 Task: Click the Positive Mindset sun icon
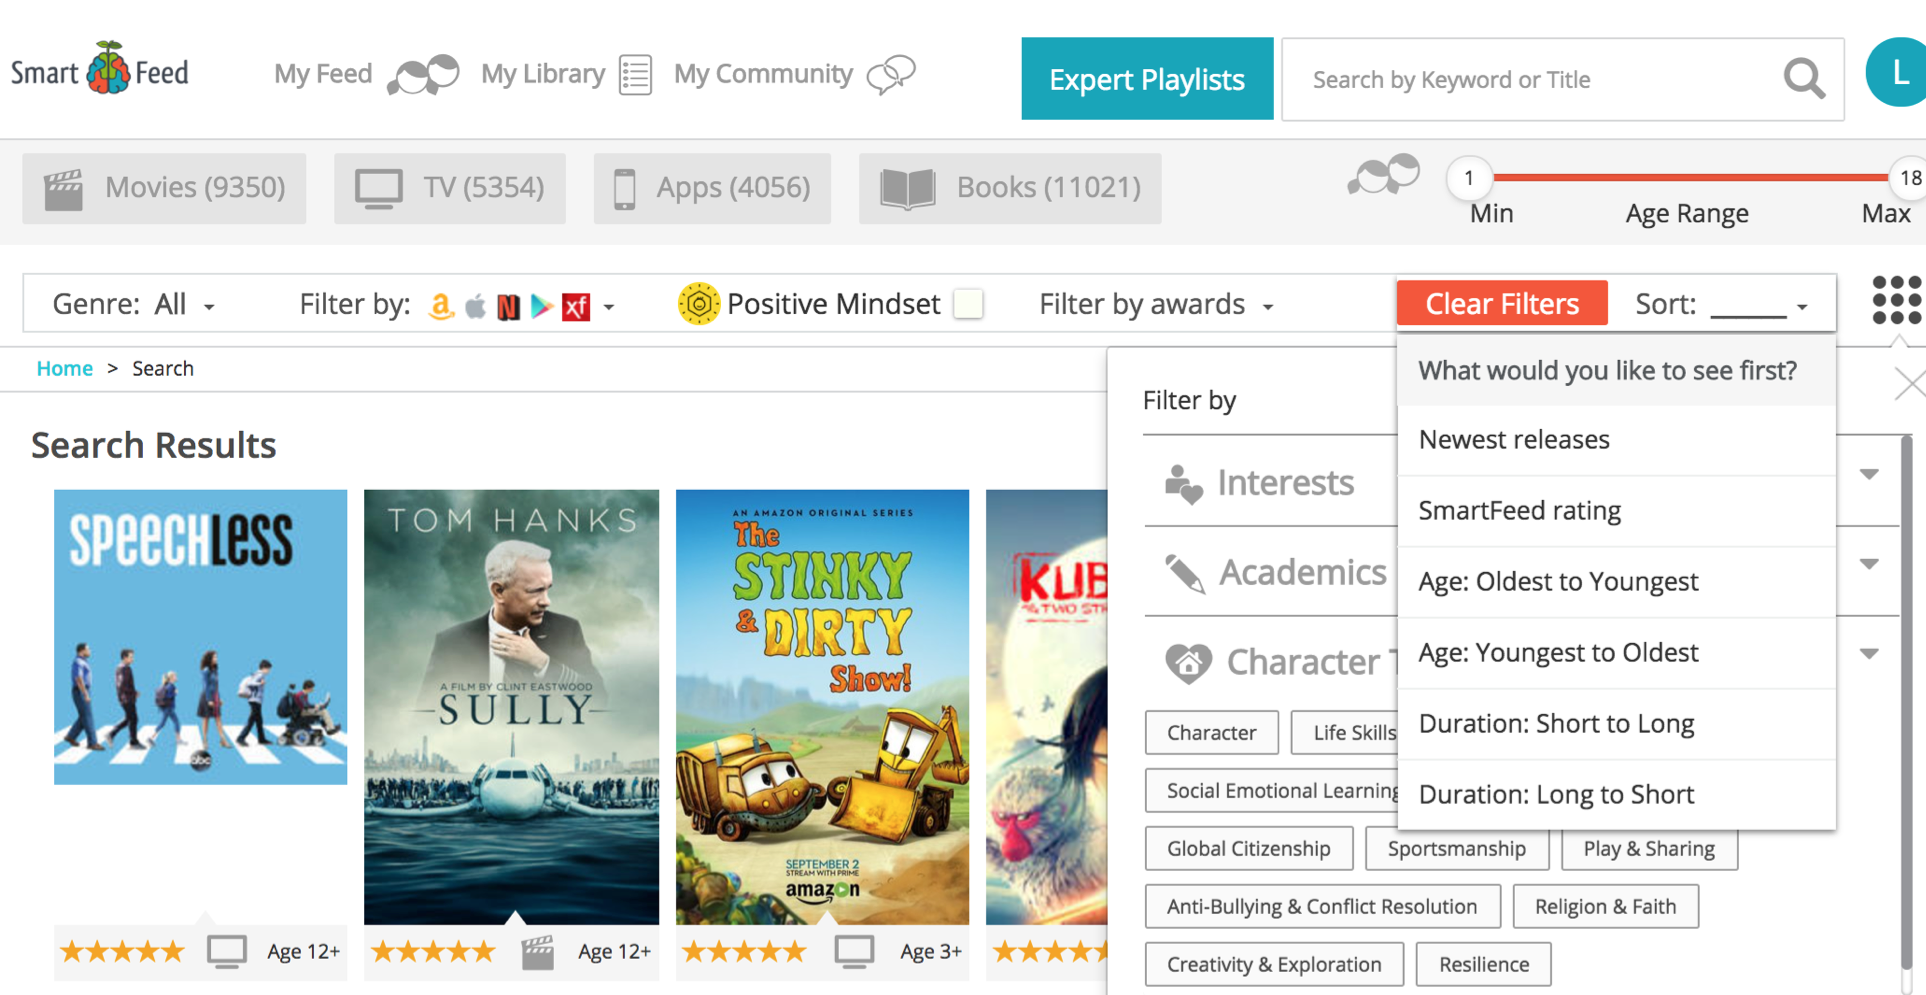pos(698,304)
